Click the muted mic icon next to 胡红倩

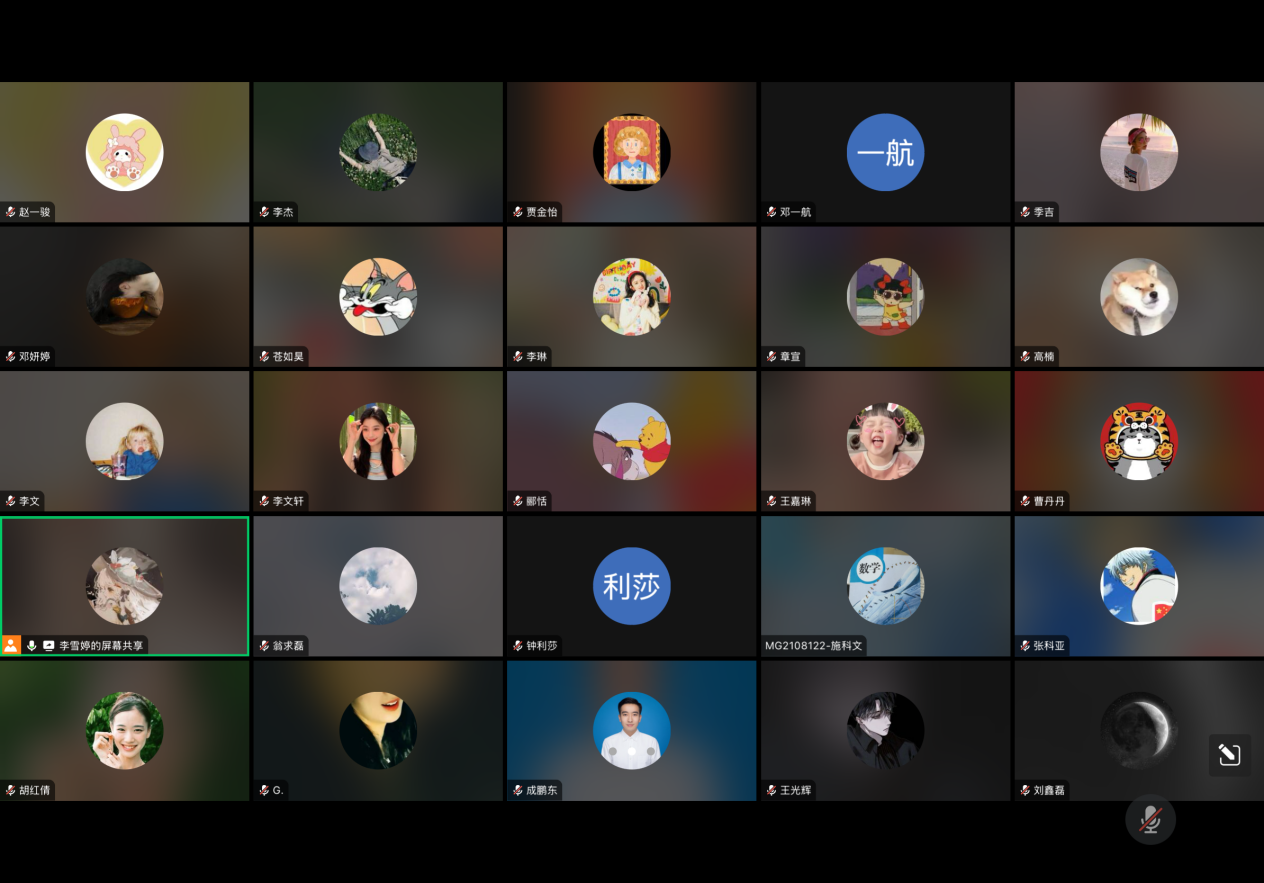11,790
